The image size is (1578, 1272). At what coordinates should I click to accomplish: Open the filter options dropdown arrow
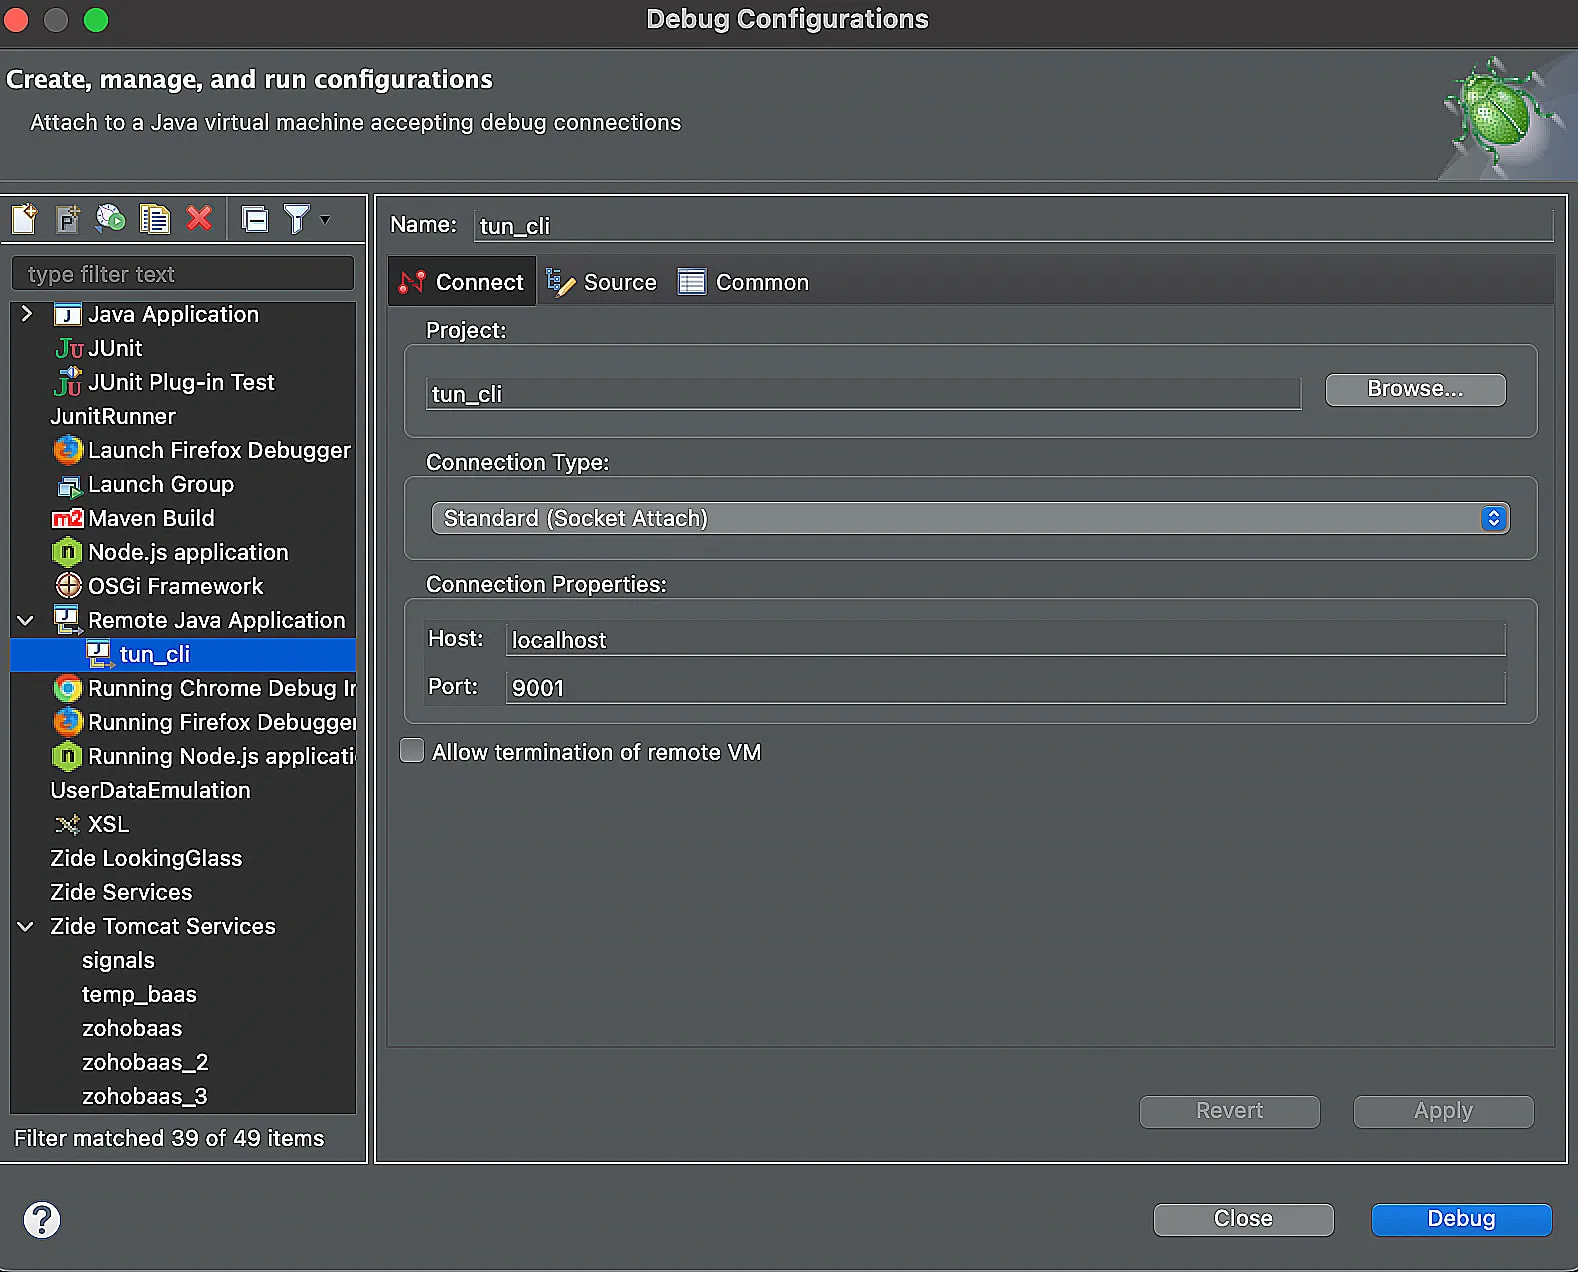click(x=325, y=219)
